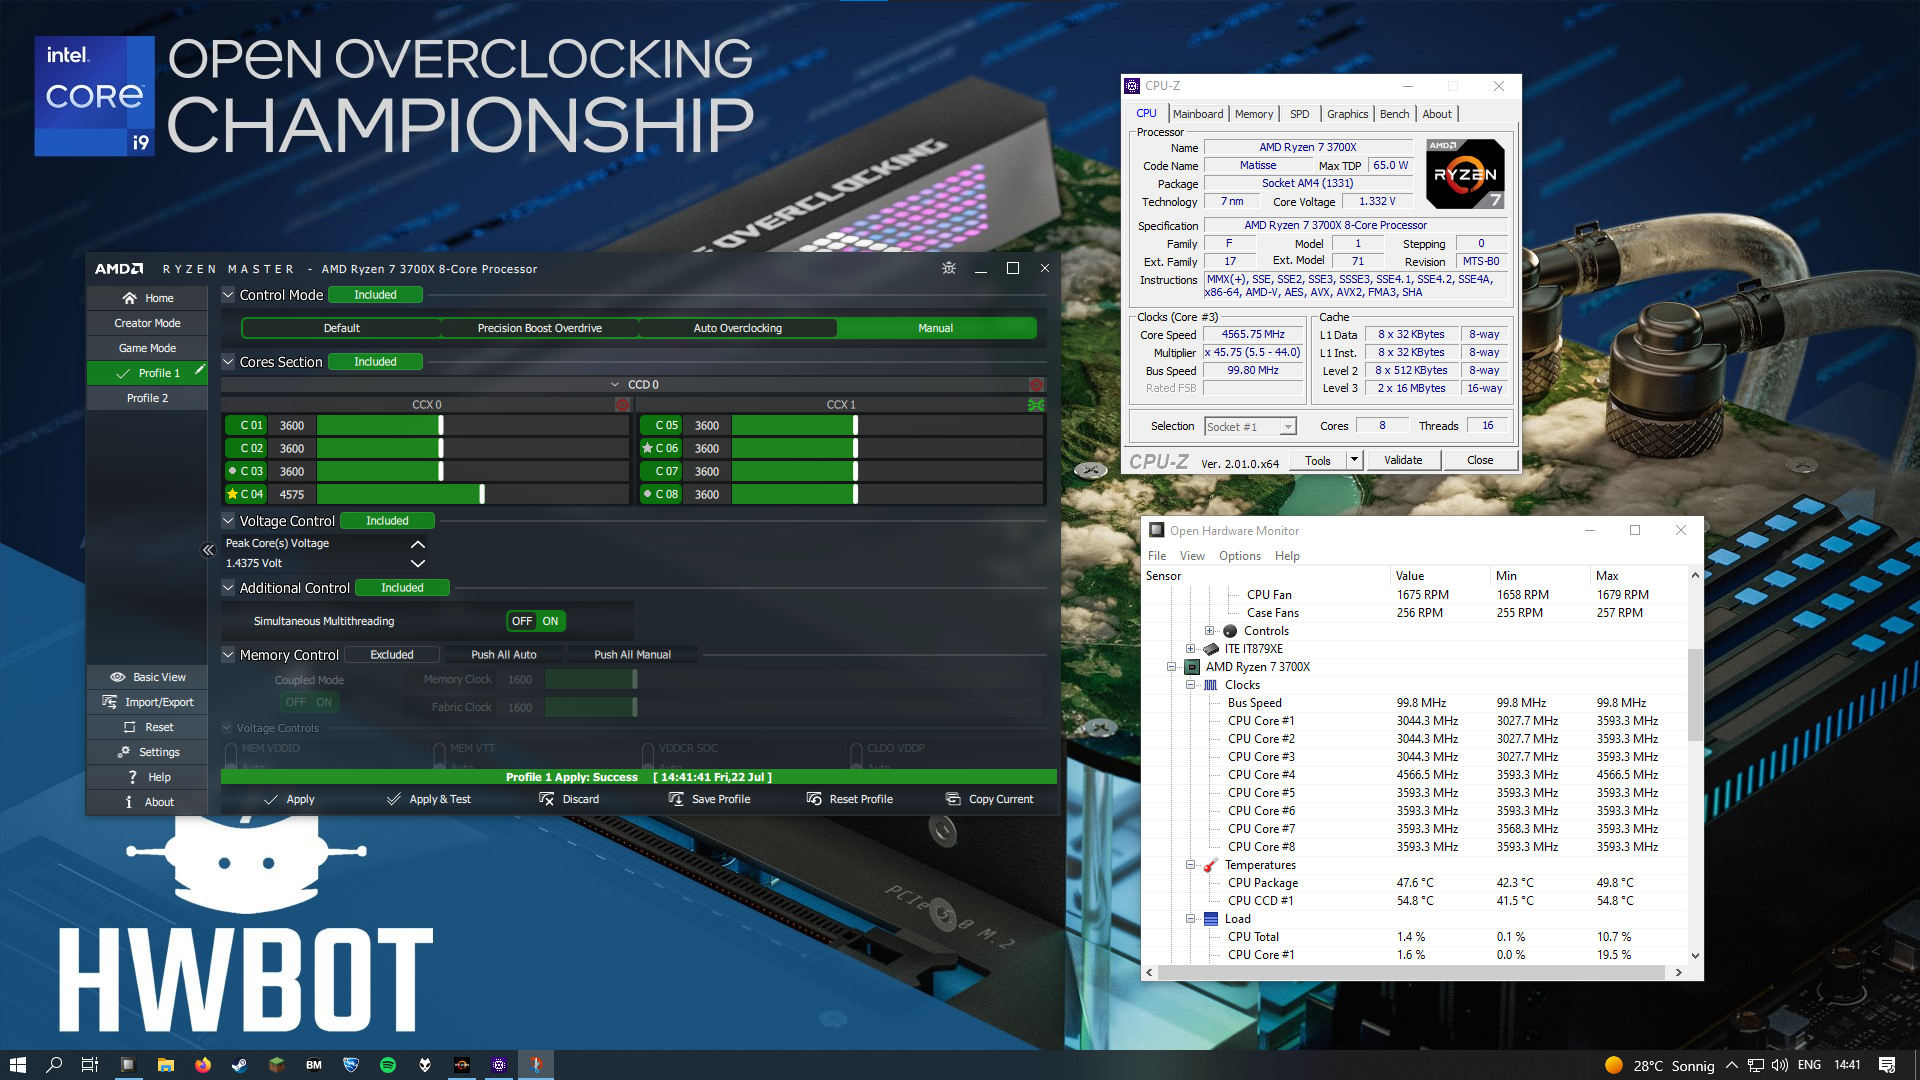Collapse CCD 0 chevron
The image size is (1920, 1080).
tap(615, 385)
